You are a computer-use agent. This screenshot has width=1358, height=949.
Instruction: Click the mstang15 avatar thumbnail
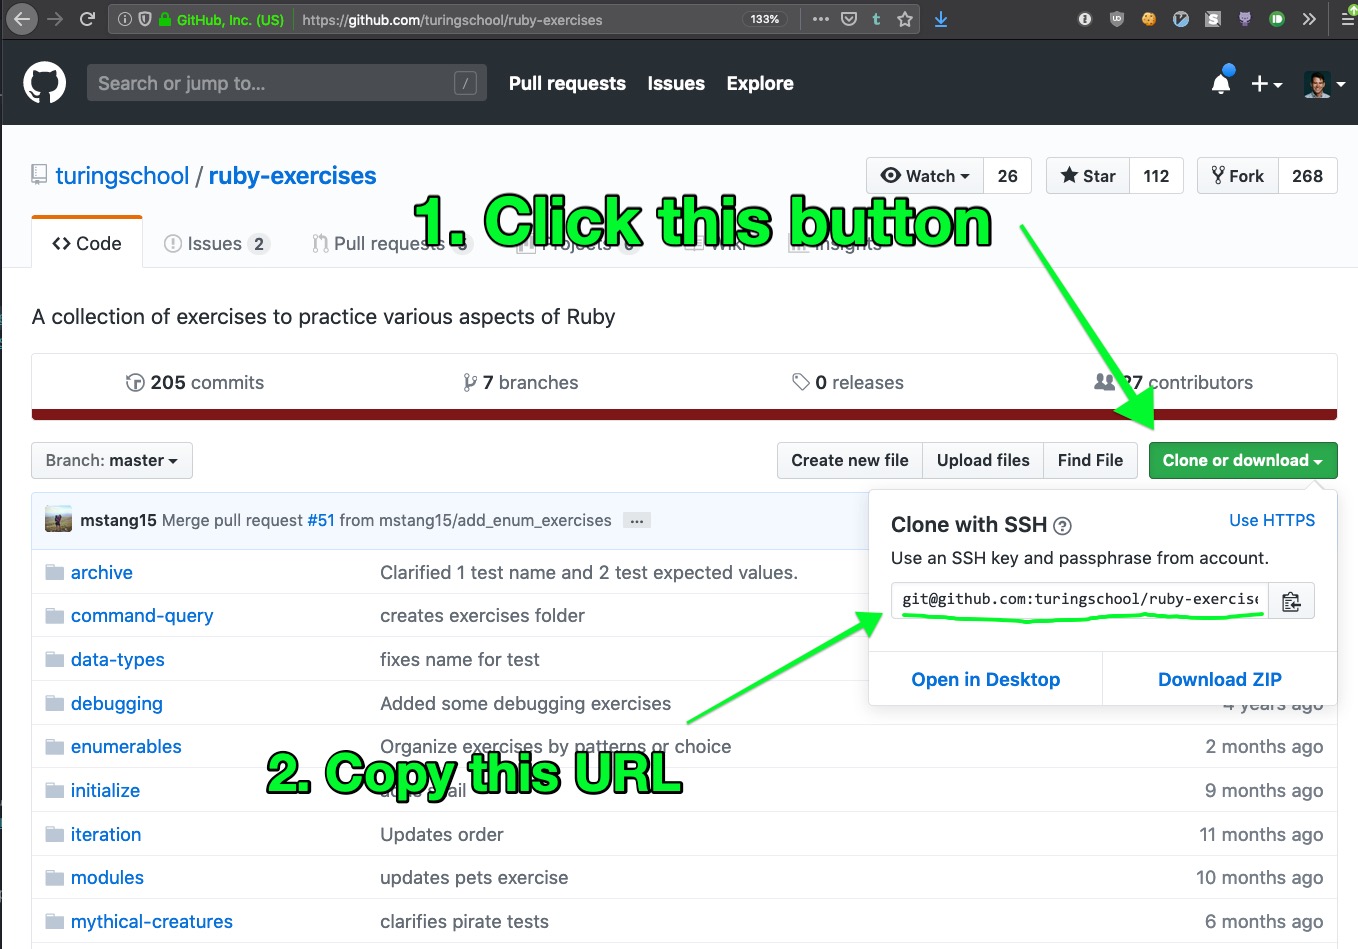point(58,519)
